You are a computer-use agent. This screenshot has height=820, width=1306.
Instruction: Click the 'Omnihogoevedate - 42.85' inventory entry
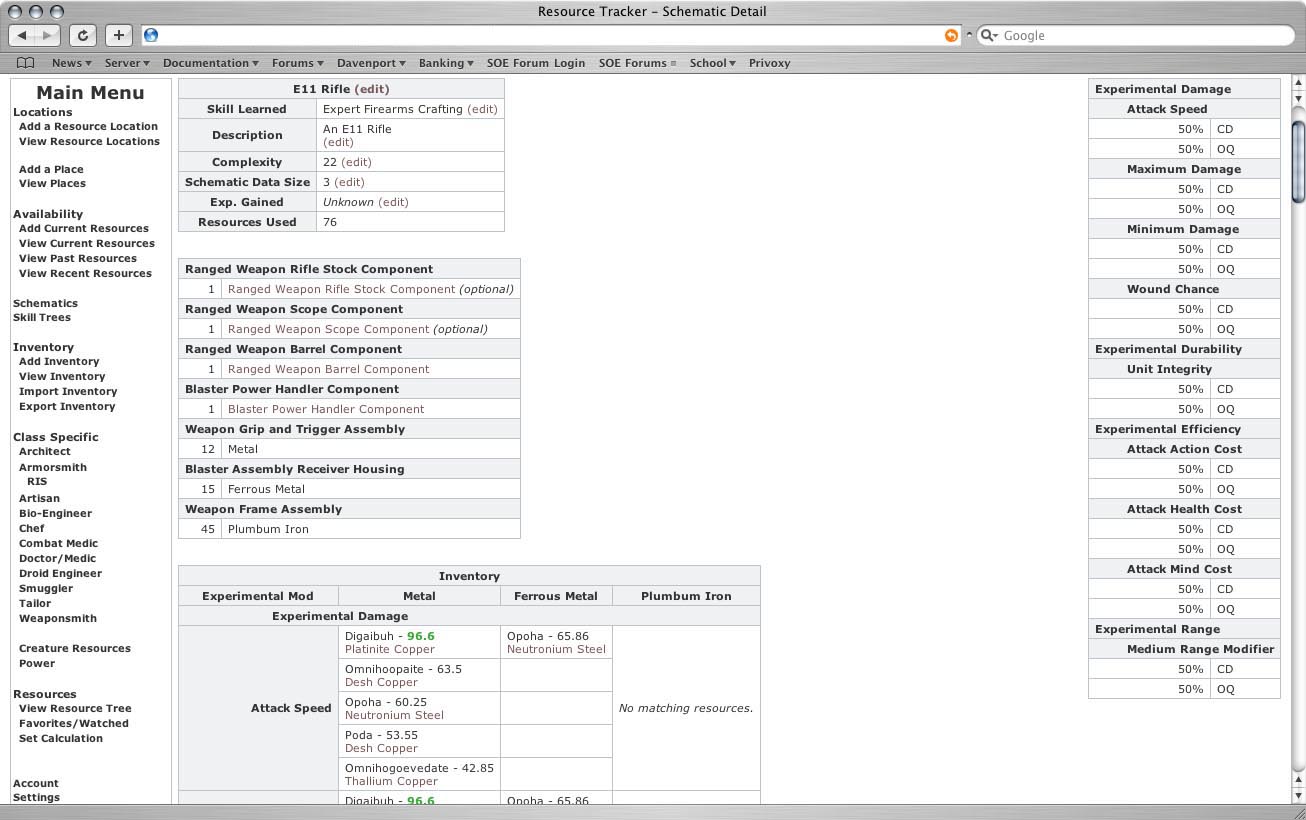pos(419,768)
